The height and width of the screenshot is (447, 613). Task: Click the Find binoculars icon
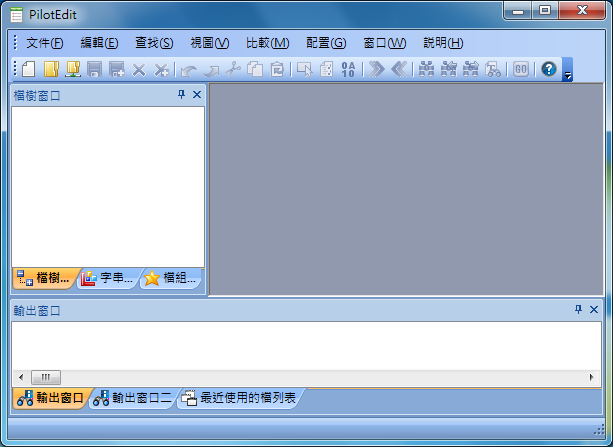[x=427, y=69]
